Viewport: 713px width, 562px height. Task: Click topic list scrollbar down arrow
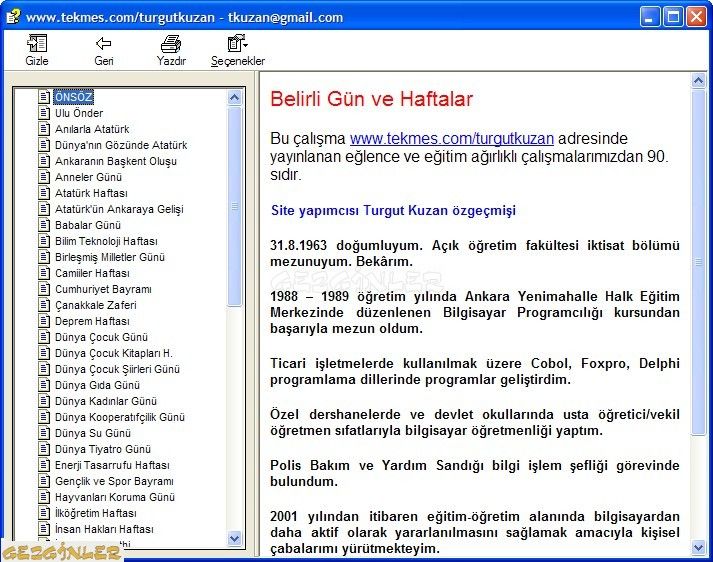coord(235,539)
